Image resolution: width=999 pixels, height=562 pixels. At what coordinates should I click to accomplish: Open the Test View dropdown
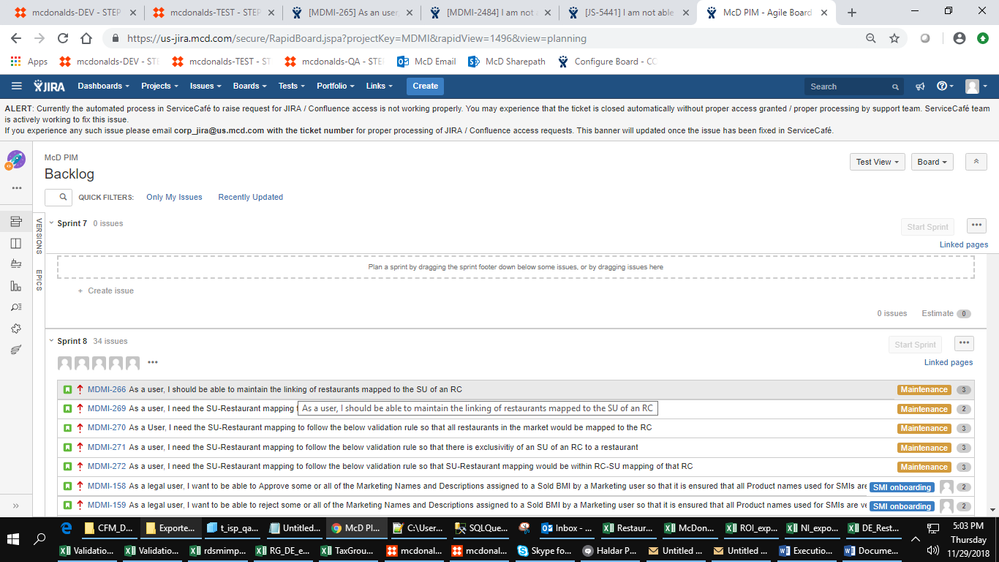coord(877,162)
